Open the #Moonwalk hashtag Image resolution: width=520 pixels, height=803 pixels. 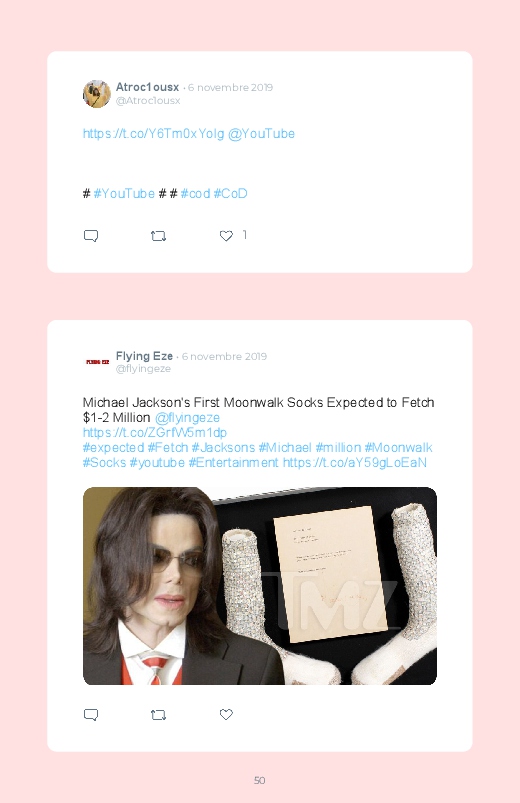(398, 448)
